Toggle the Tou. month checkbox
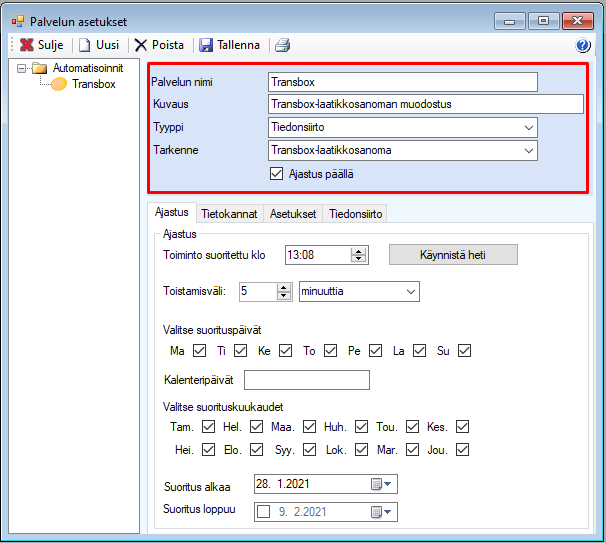This screenshot has height=543, width=606. tap(412, 427)
